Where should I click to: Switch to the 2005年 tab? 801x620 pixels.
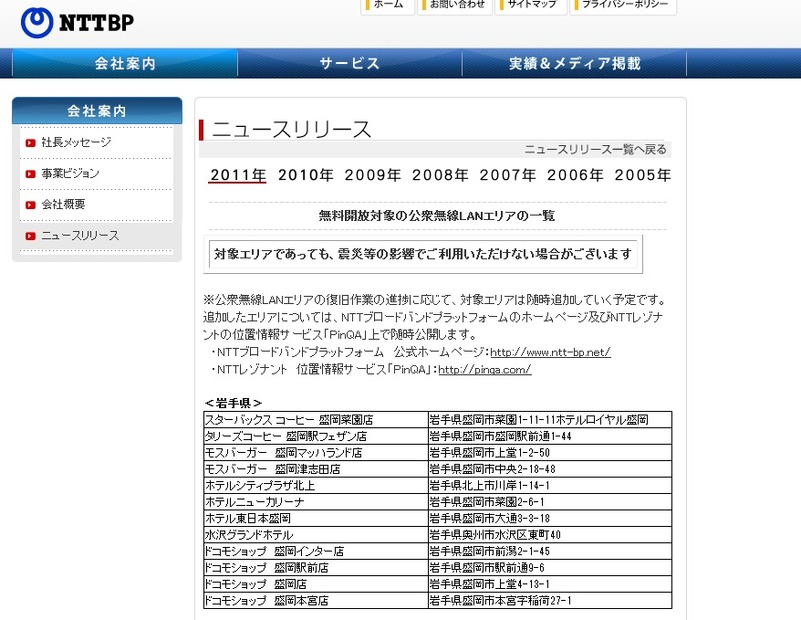tap(642, 175)
